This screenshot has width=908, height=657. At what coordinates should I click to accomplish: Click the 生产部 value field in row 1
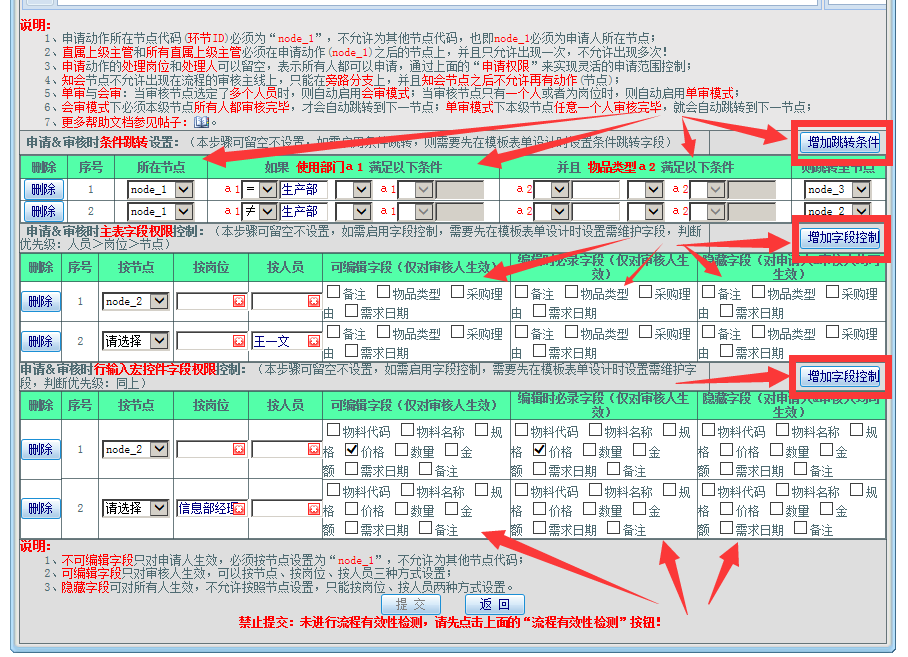pyautogui.click(x=304, y=189)
